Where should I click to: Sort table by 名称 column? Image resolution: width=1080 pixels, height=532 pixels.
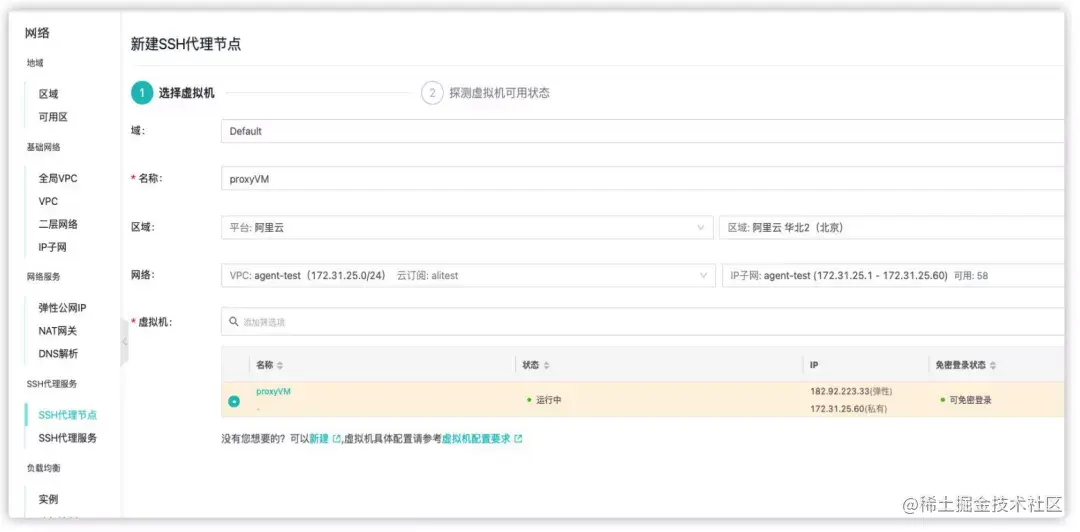(280, 365)
